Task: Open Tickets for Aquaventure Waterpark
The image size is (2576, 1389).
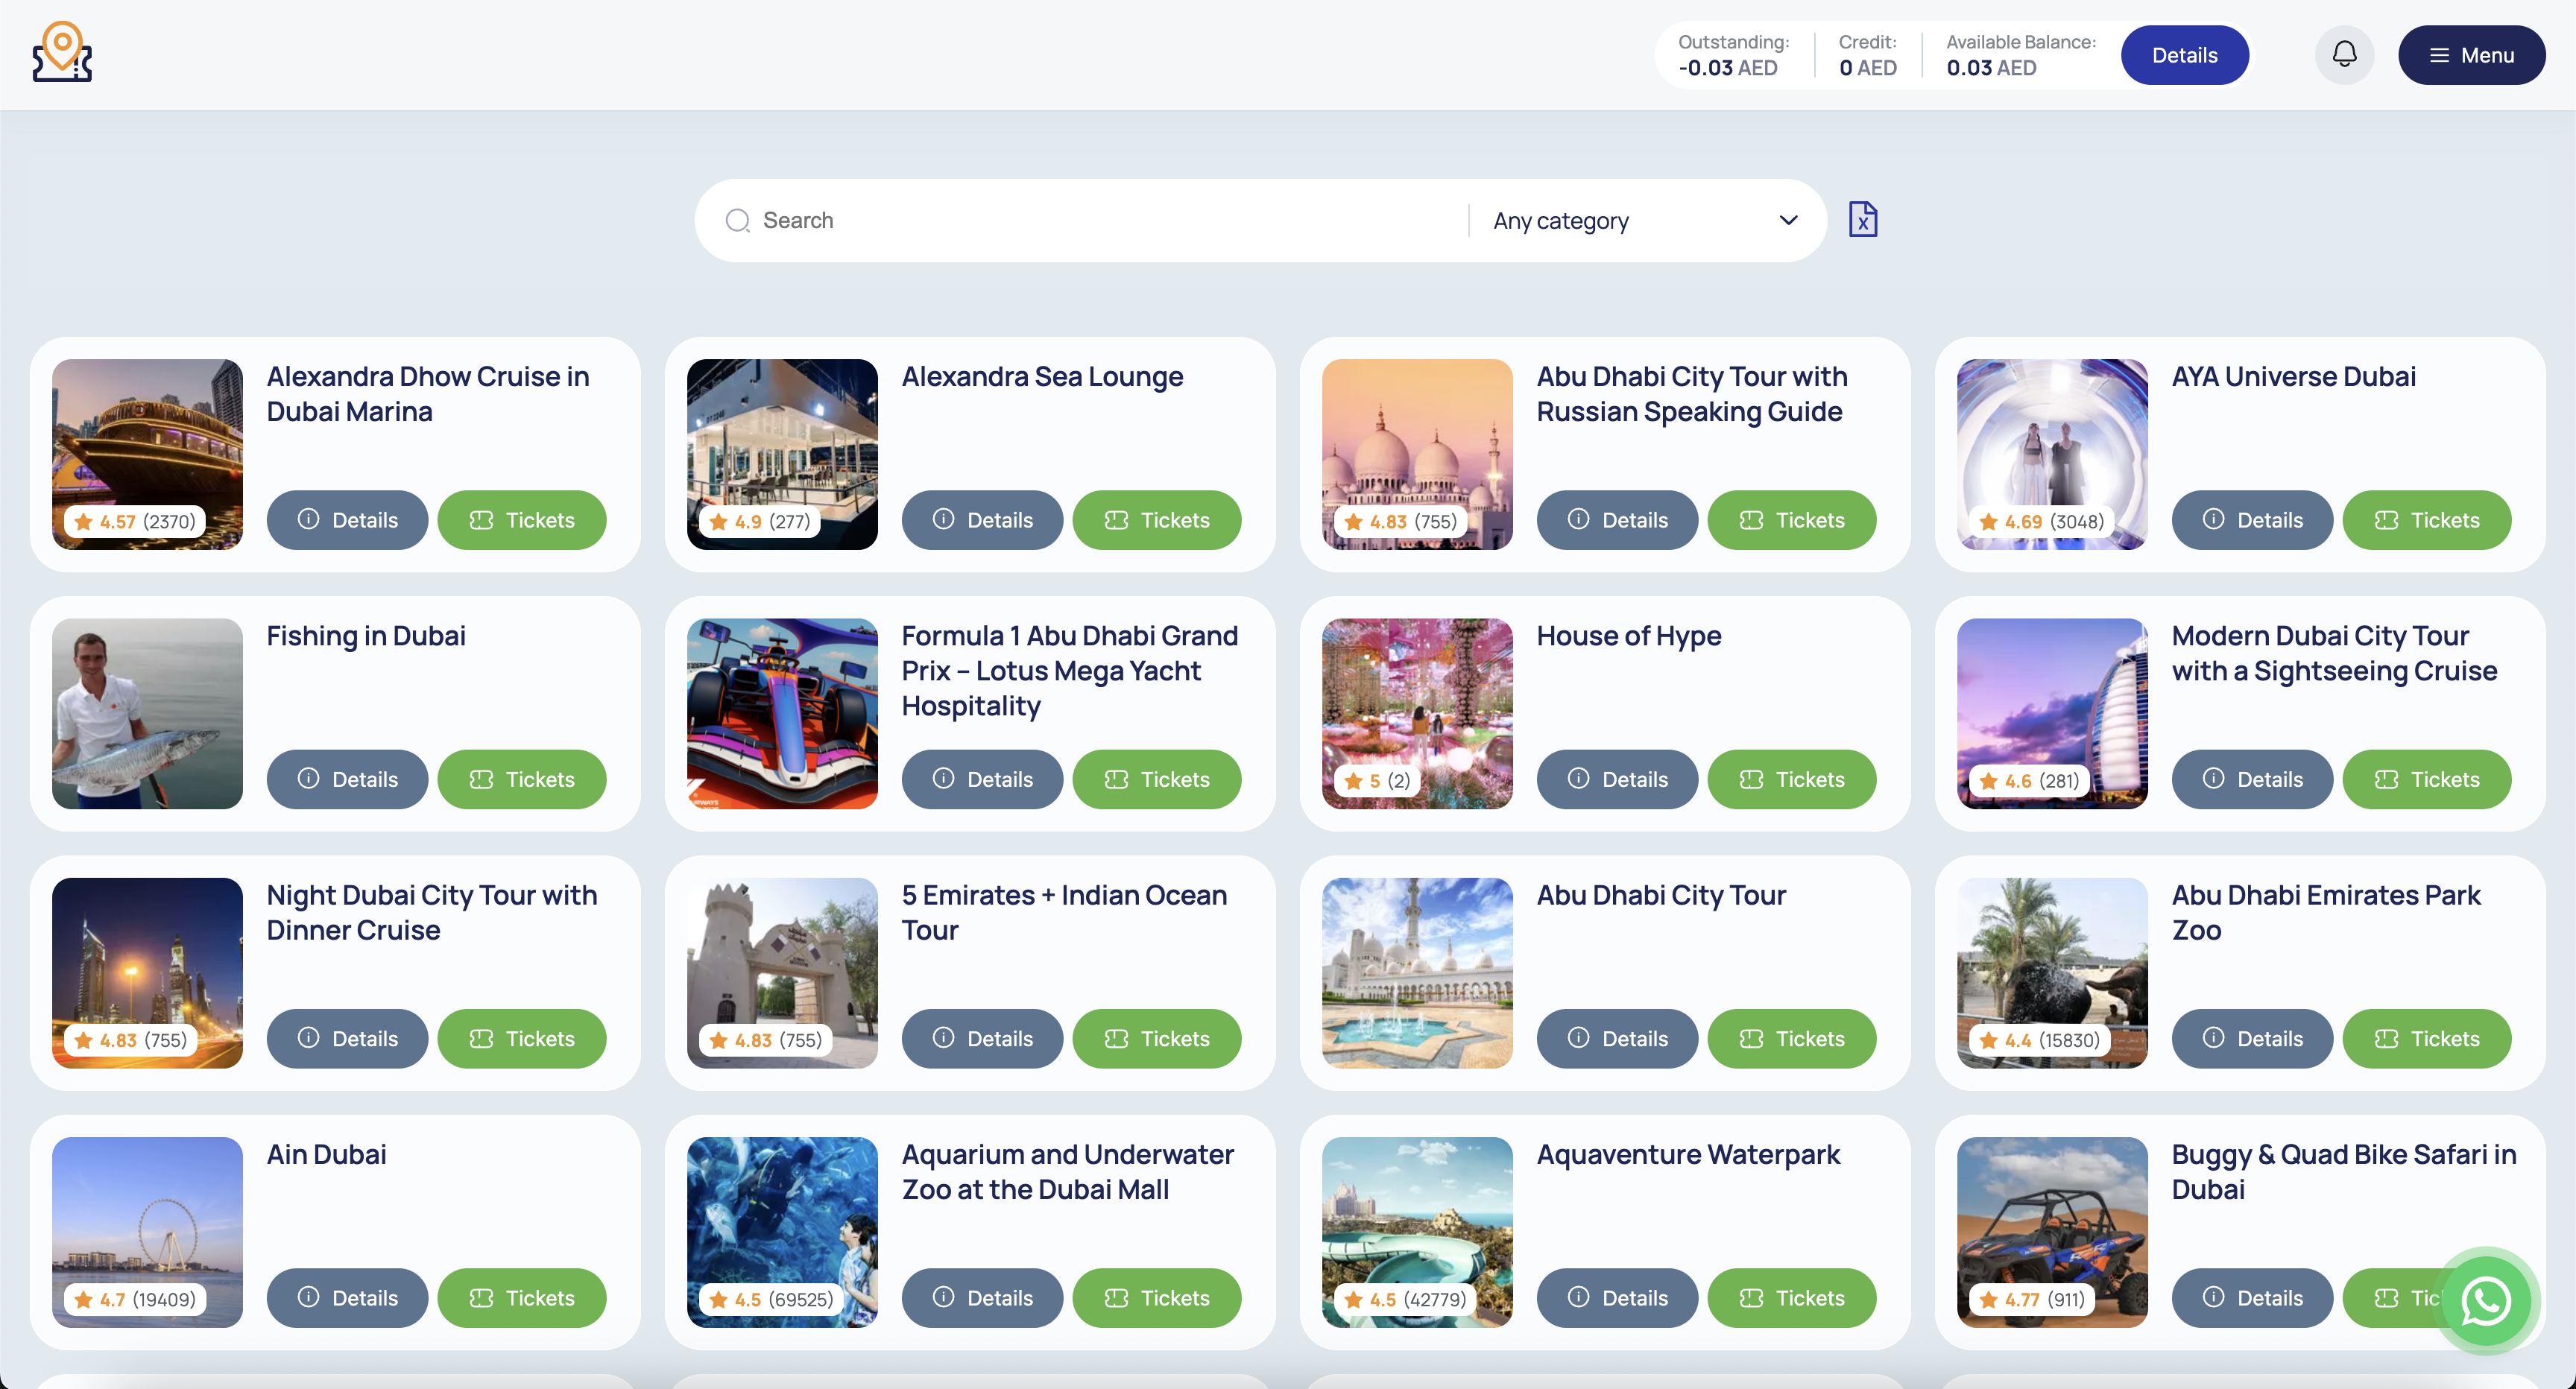Action: [1792, 1298]
